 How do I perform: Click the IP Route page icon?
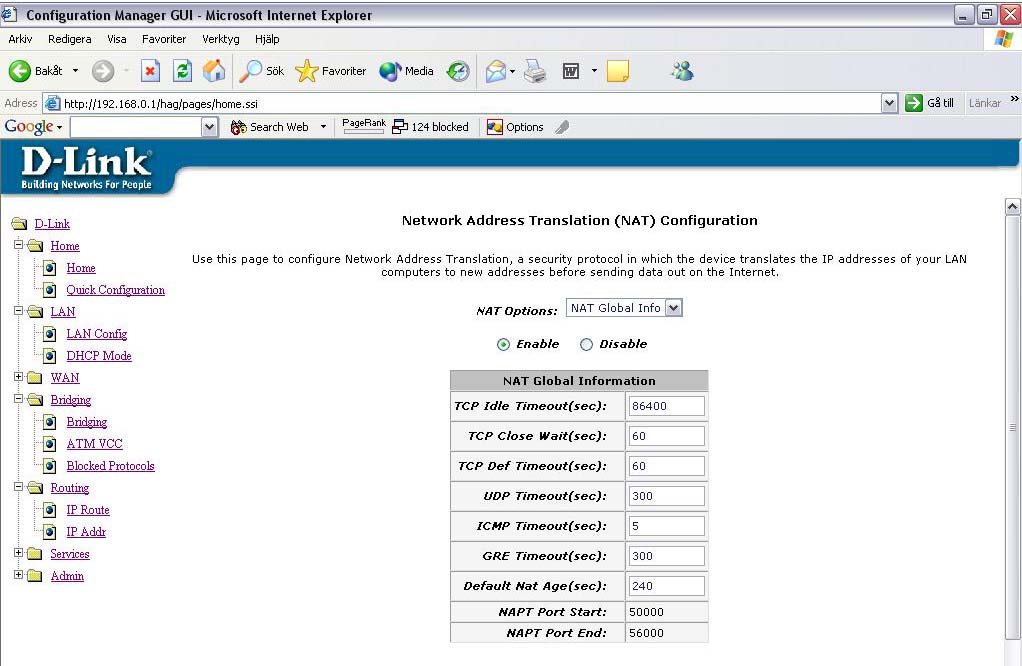[50, 510]
